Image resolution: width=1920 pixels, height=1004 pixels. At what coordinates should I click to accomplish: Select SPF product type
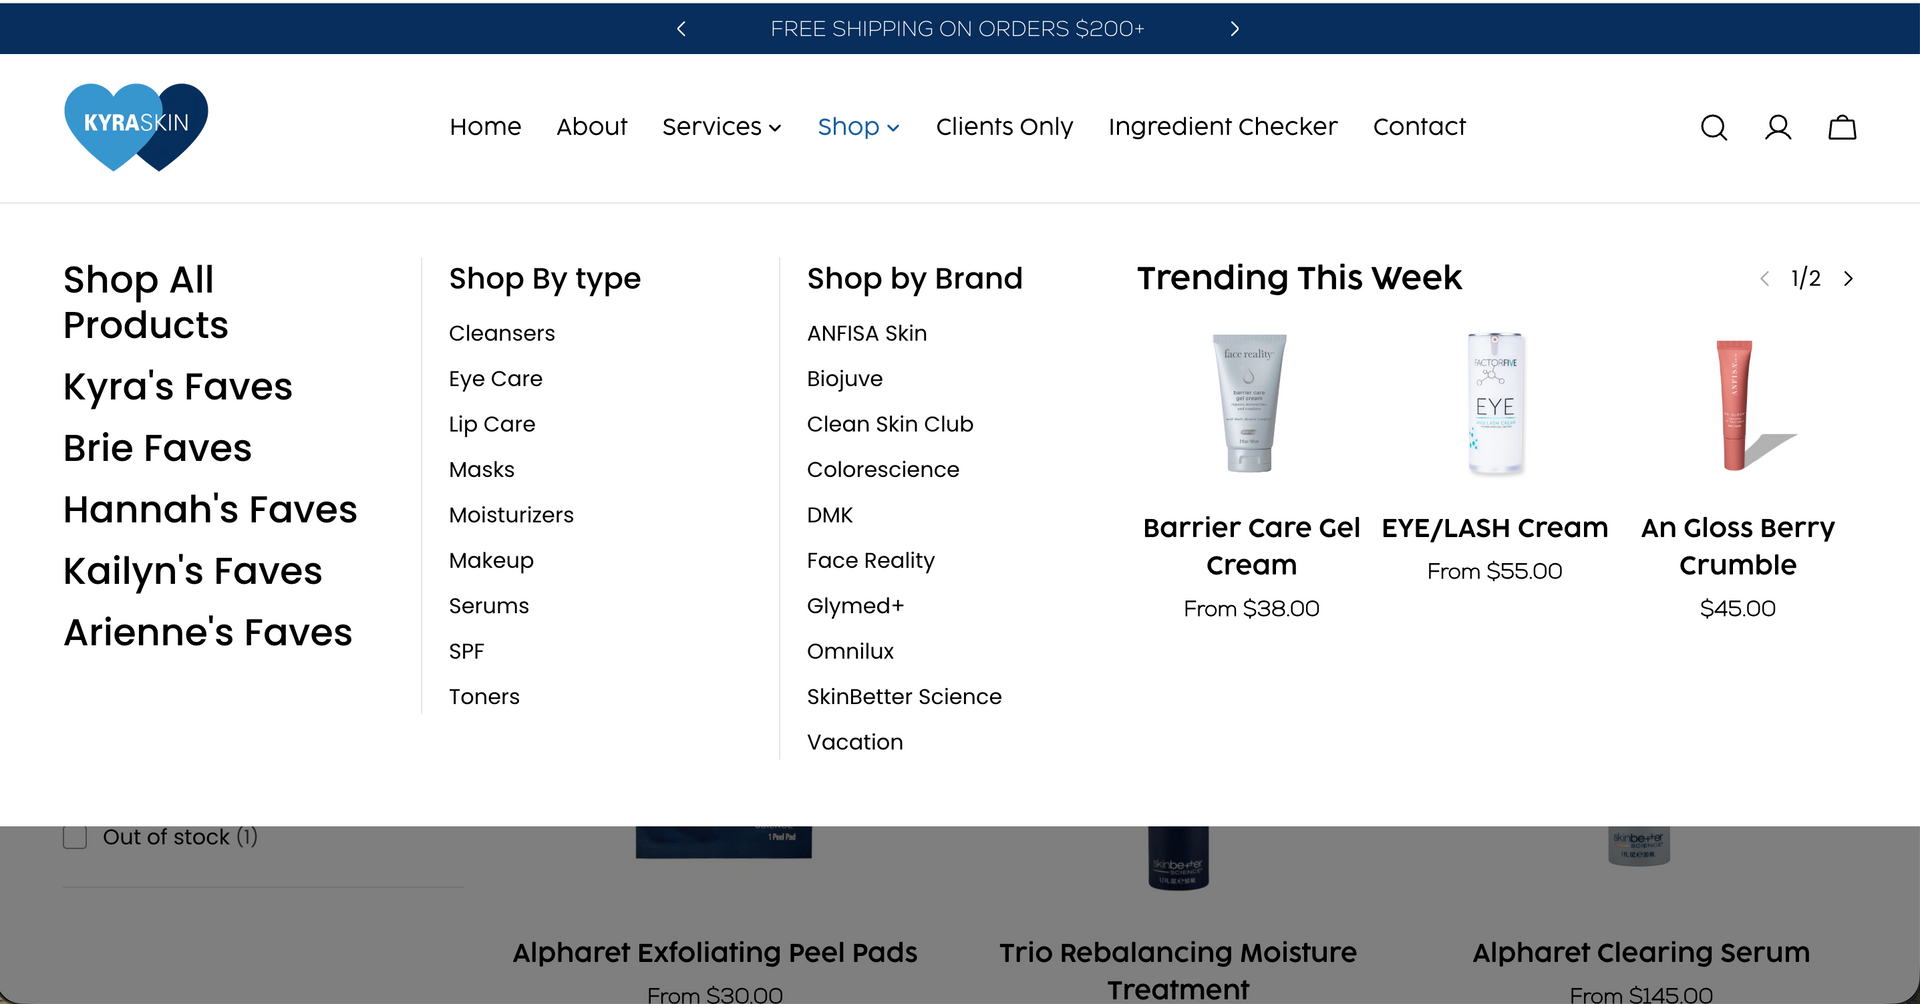467,652
